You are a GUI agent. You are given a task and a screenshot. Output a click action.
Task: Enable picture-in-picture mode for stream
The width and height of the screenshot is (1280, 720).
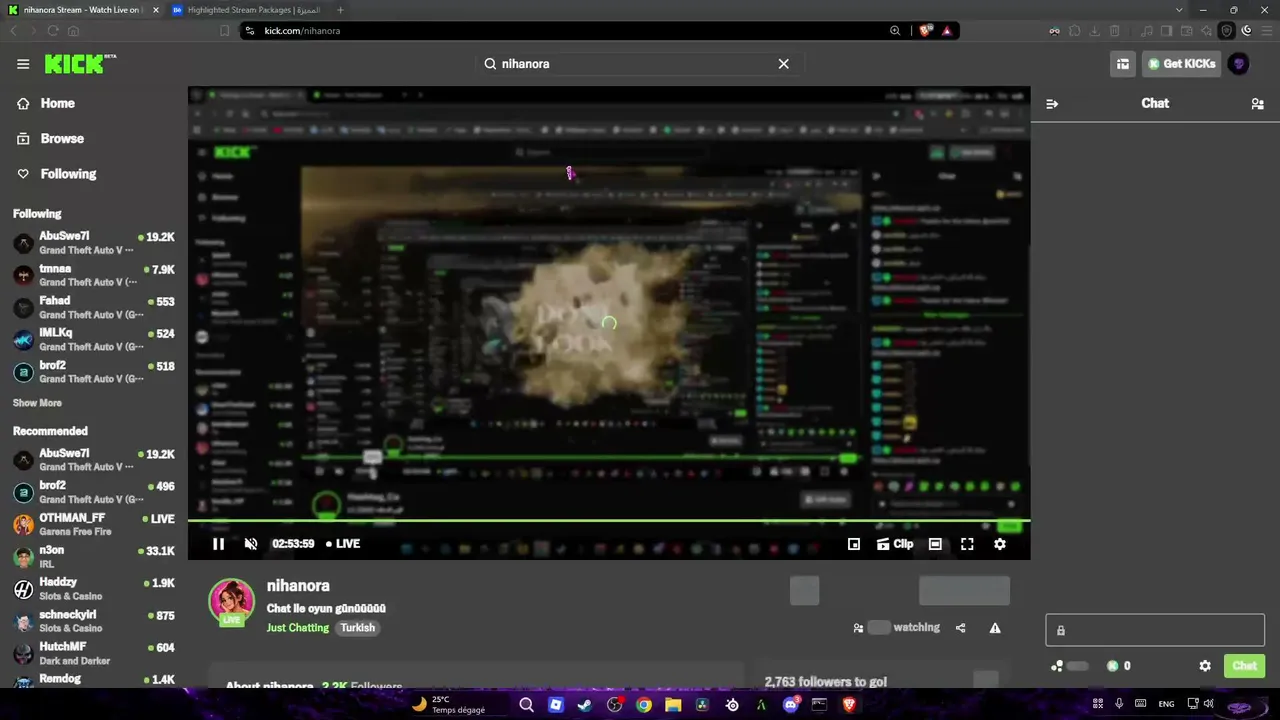(x=854, y=544)
